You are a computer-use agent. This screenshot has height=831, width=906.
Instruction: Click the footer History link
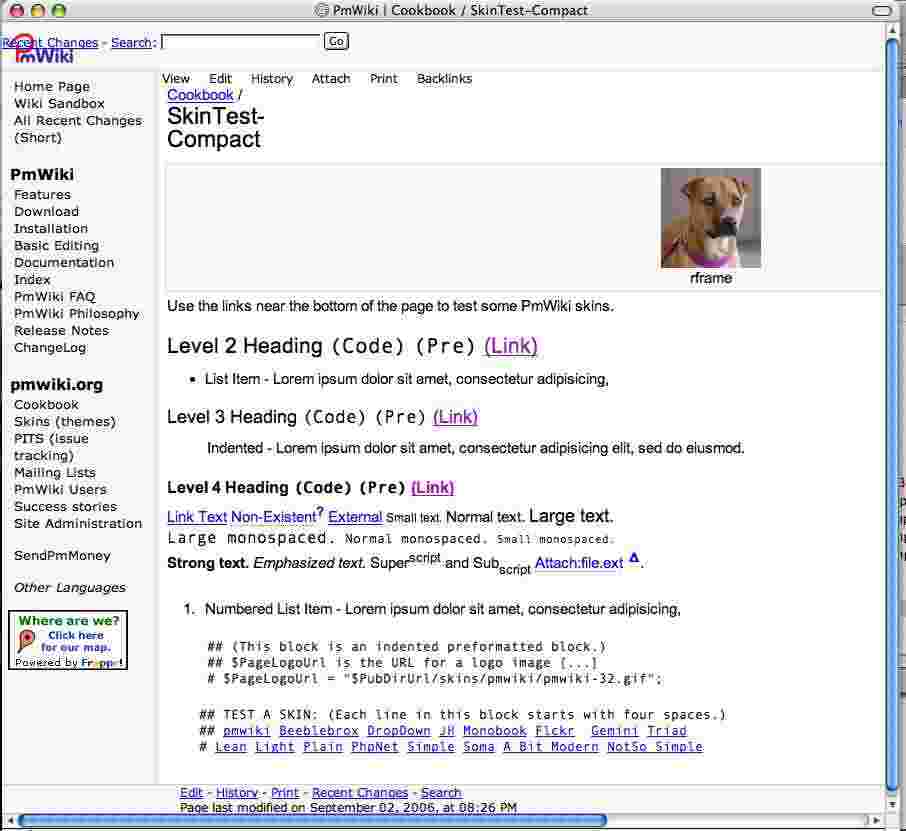click(237, 793)
